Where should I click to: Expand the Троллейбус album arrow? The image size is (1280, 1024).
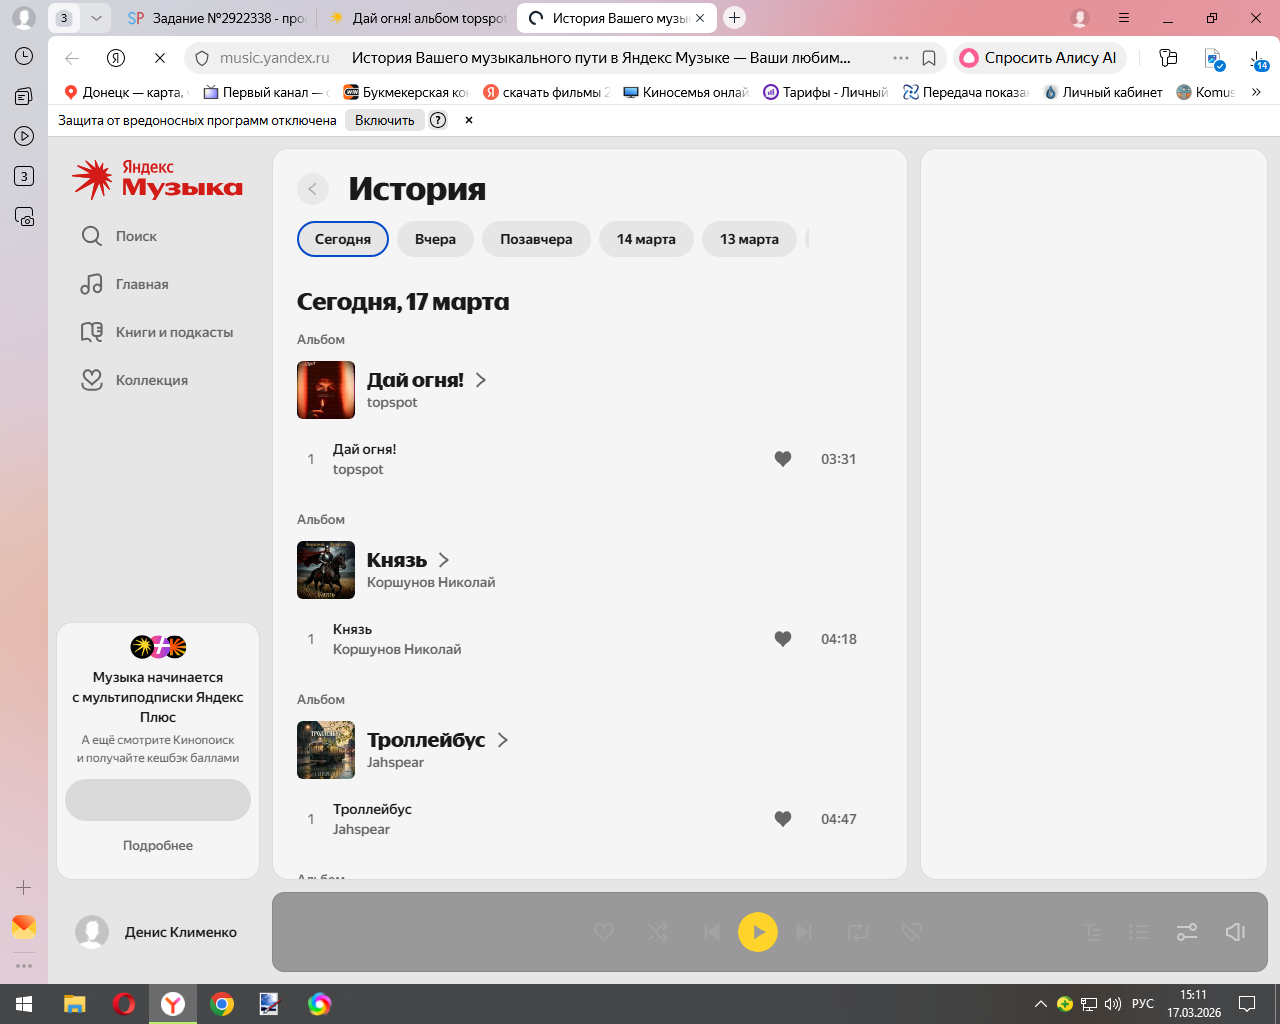[503, 740]
